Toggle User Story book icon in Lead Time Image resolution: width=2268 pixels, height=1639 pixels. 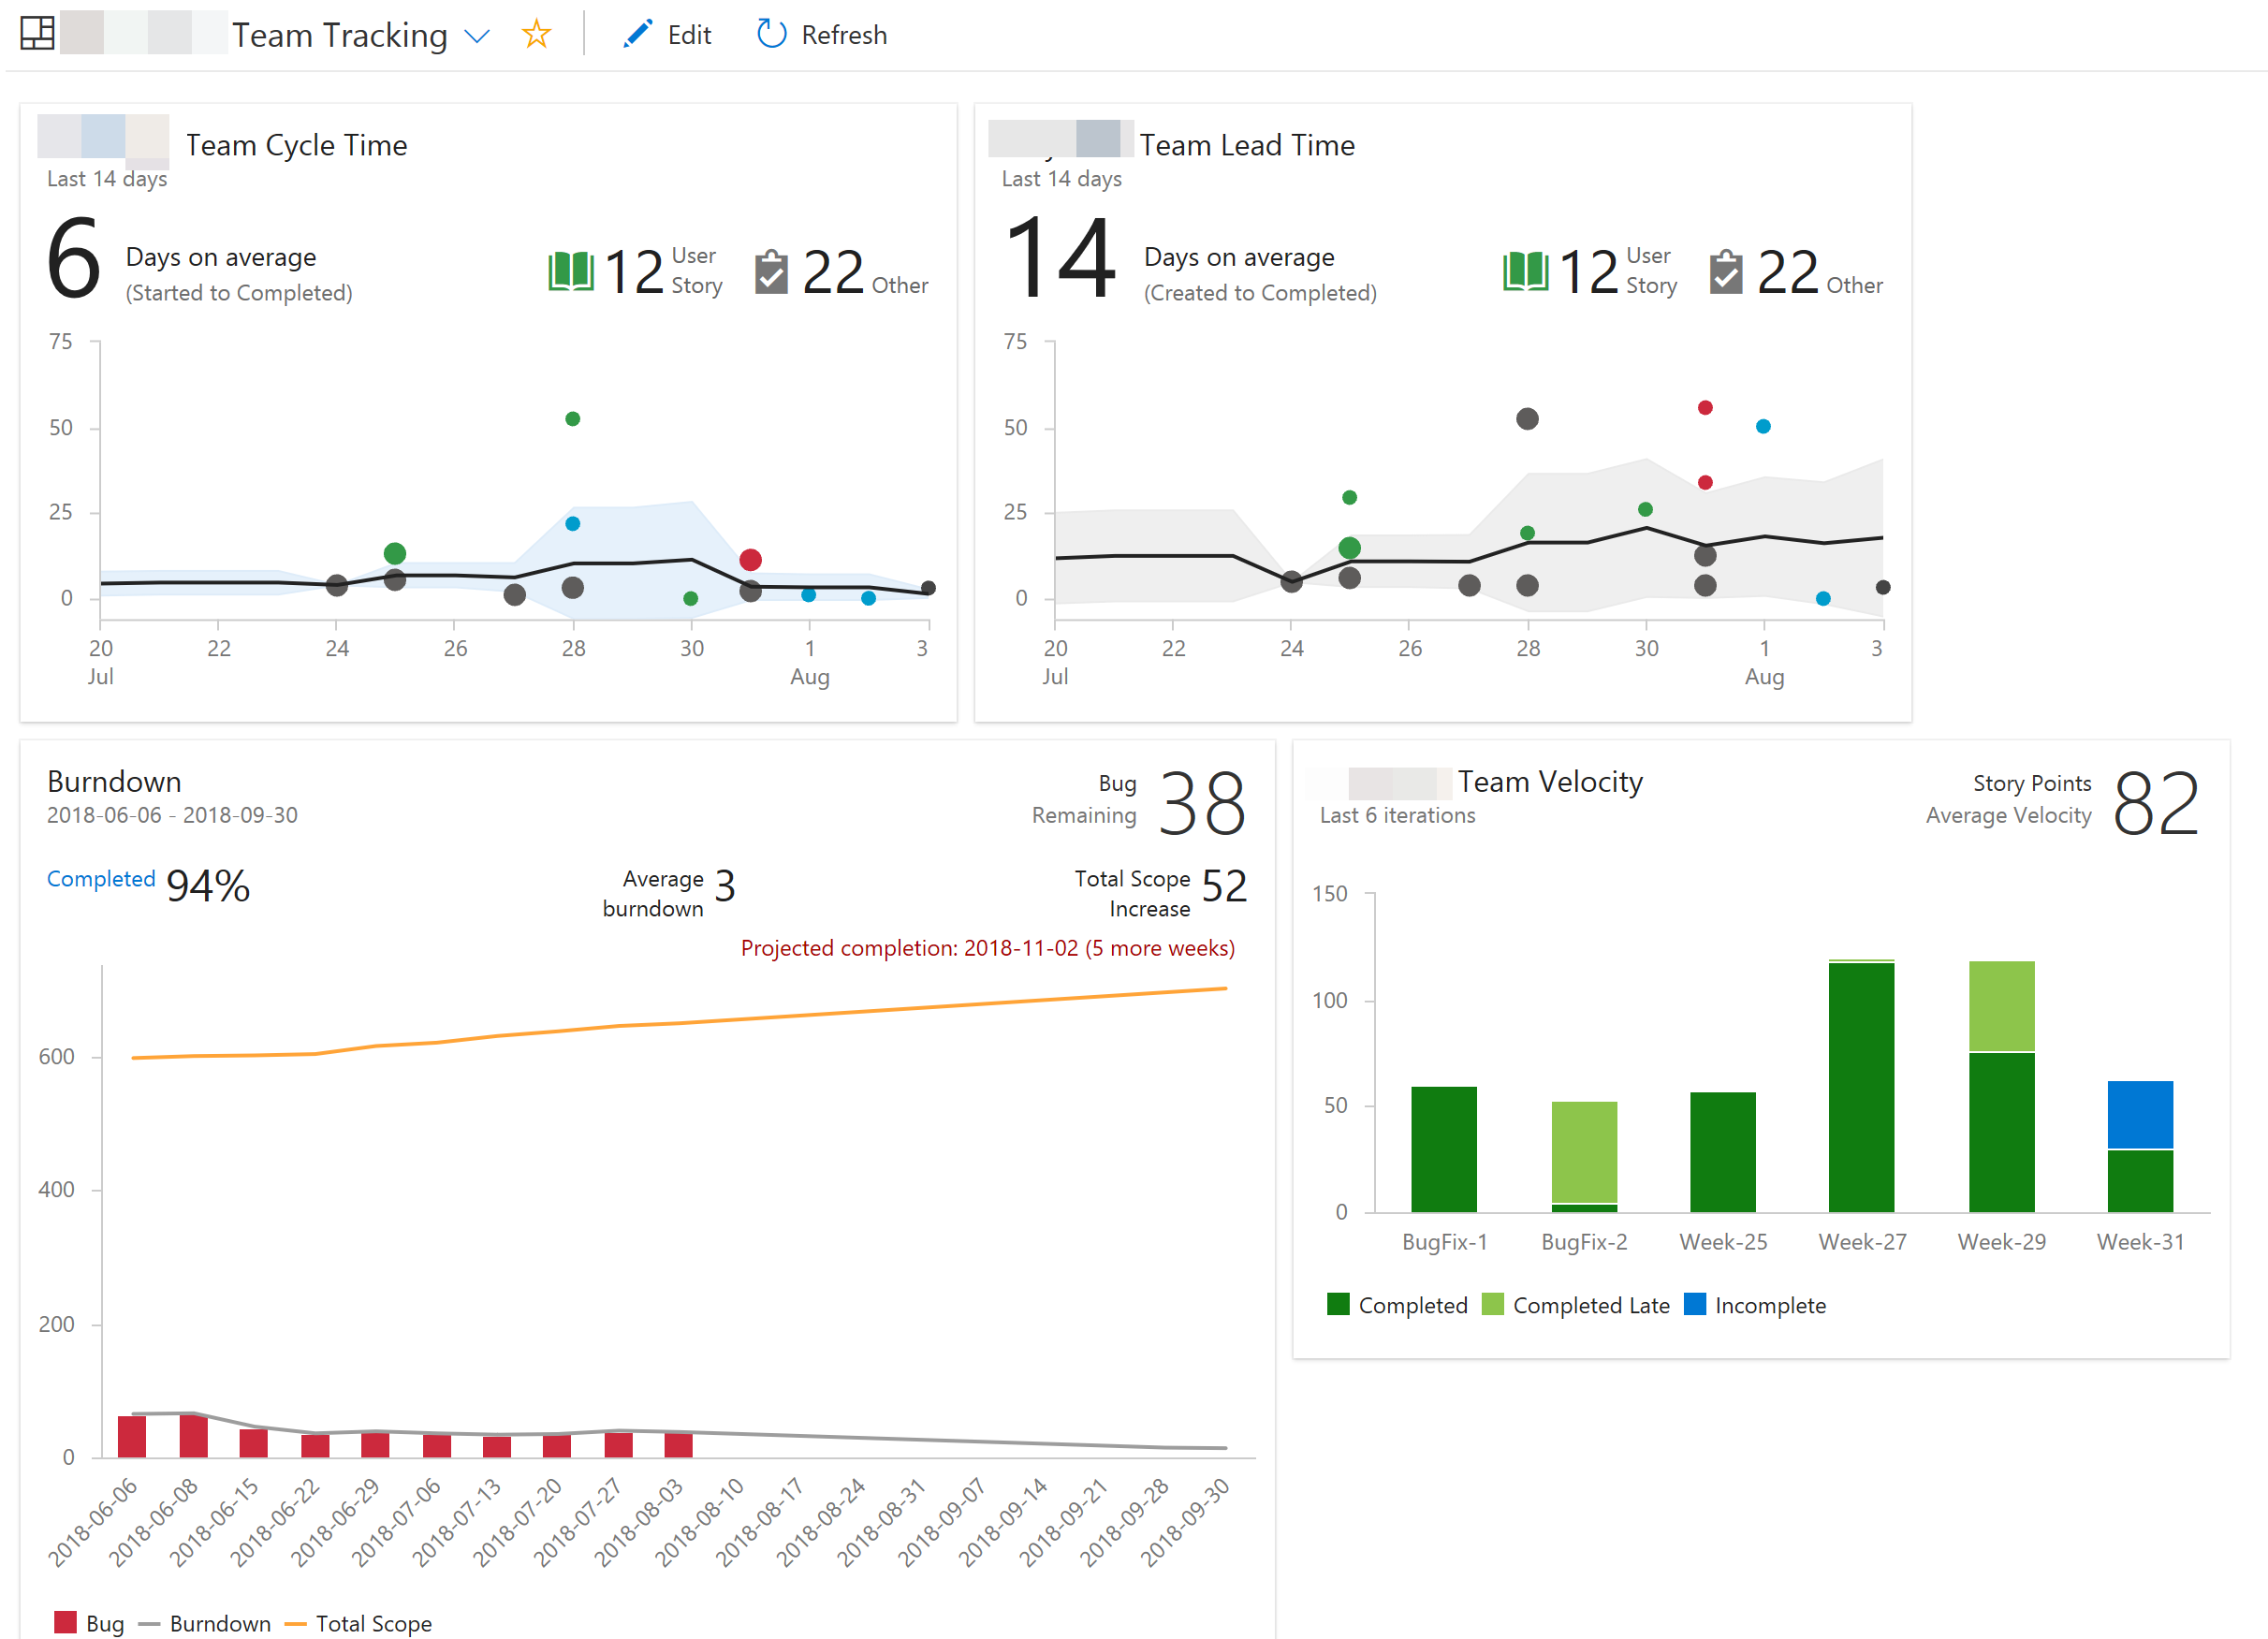(x=1525, y=272)
